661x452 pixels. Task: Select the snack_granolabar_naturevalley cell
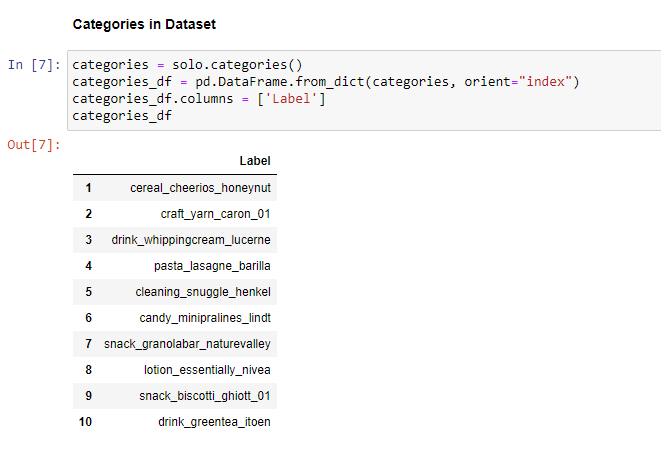click(x=187, y=344)
